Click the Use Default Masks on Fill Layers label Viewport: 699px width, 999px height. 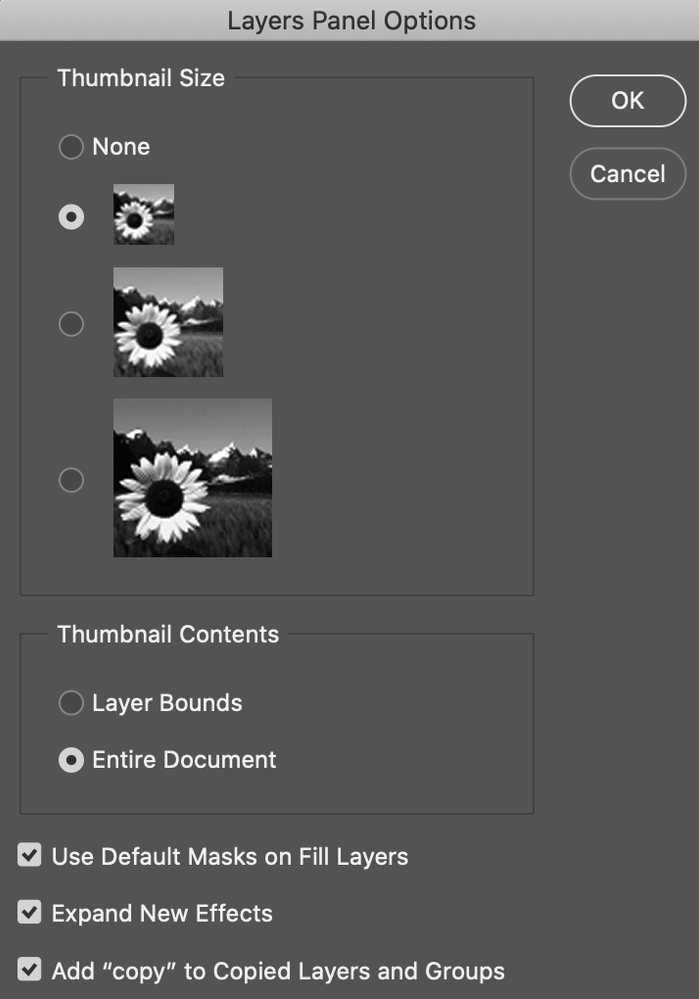coord(230,856)
